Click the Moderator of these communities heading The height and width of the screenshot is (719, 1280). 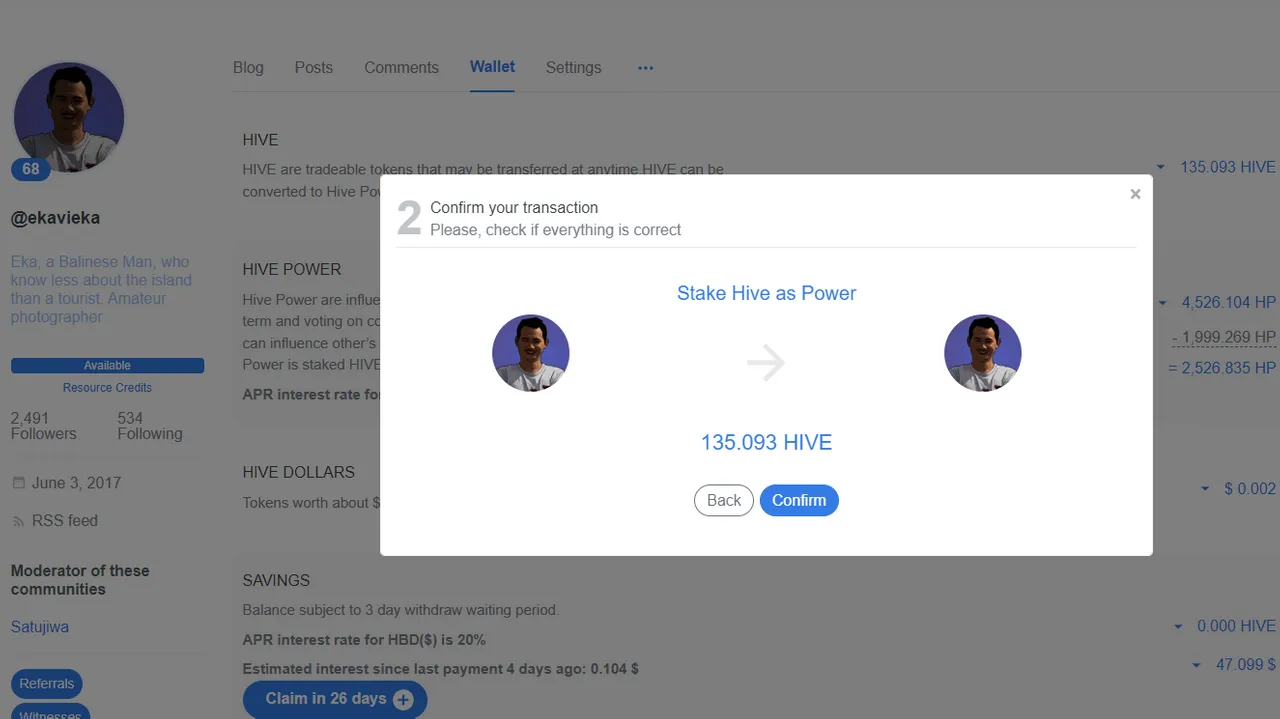80,580
